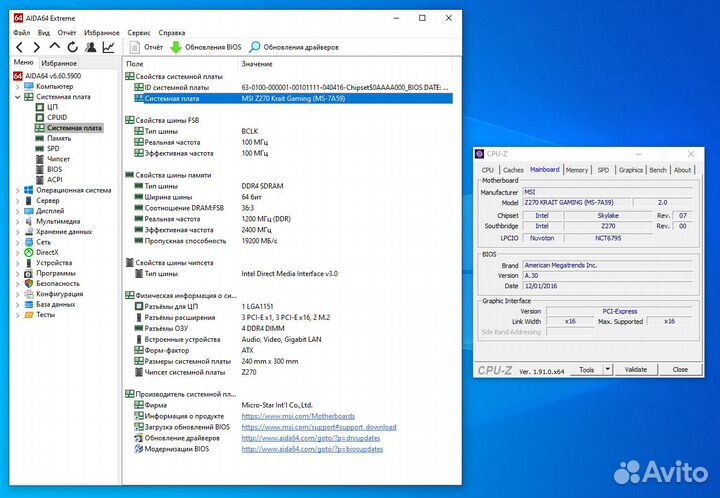720x498 pixels.
Task: Select the SPD item under Системная плата
Action: pos(53,149)
